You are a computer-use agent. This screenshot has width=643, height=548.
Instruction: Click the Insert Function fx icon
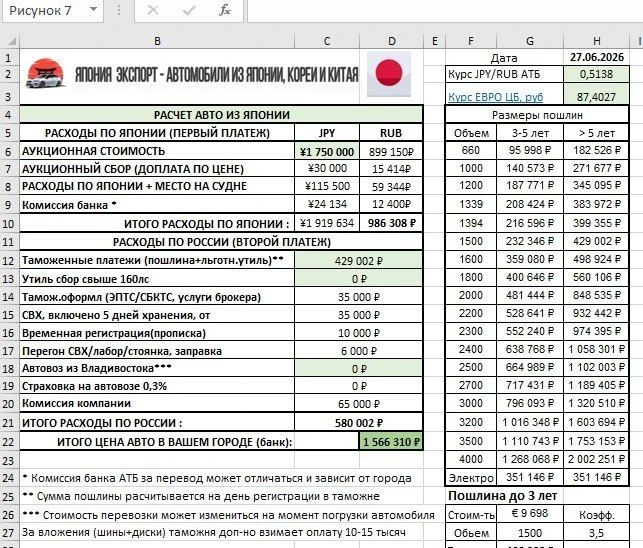[x=225, y=10]
